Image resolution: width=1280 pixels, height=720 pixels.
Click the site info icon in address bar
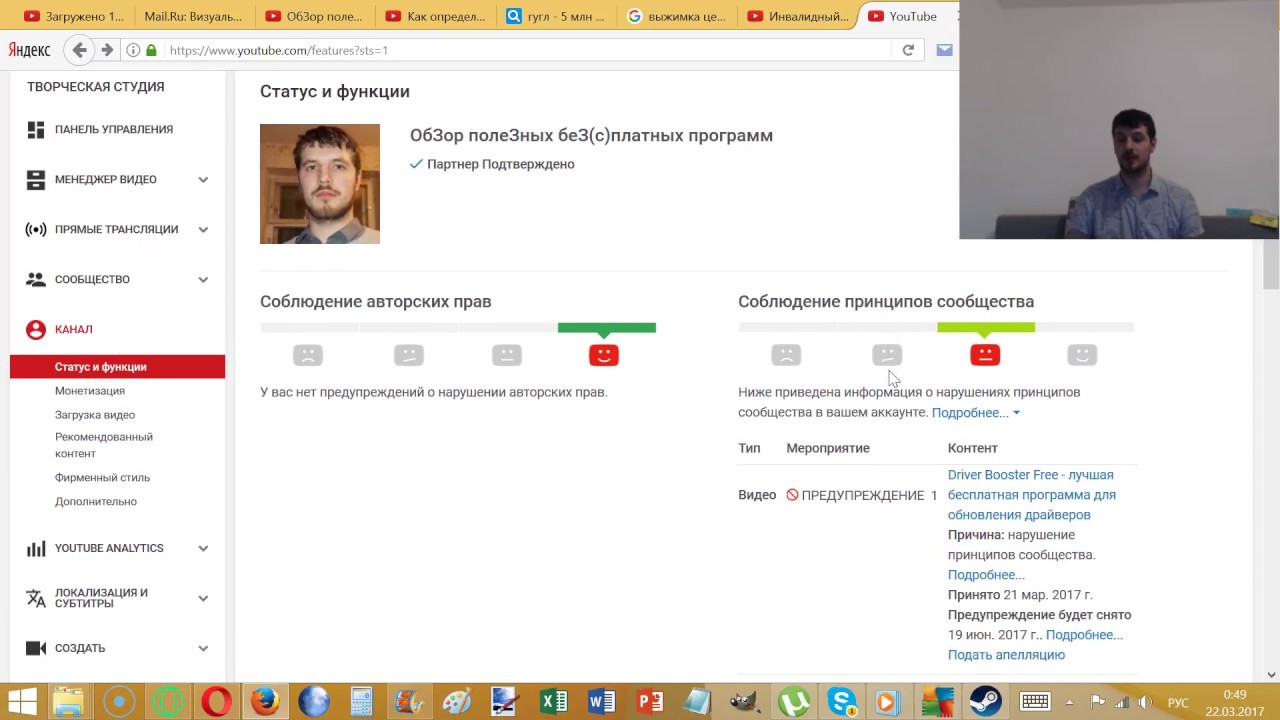[133, 50]
